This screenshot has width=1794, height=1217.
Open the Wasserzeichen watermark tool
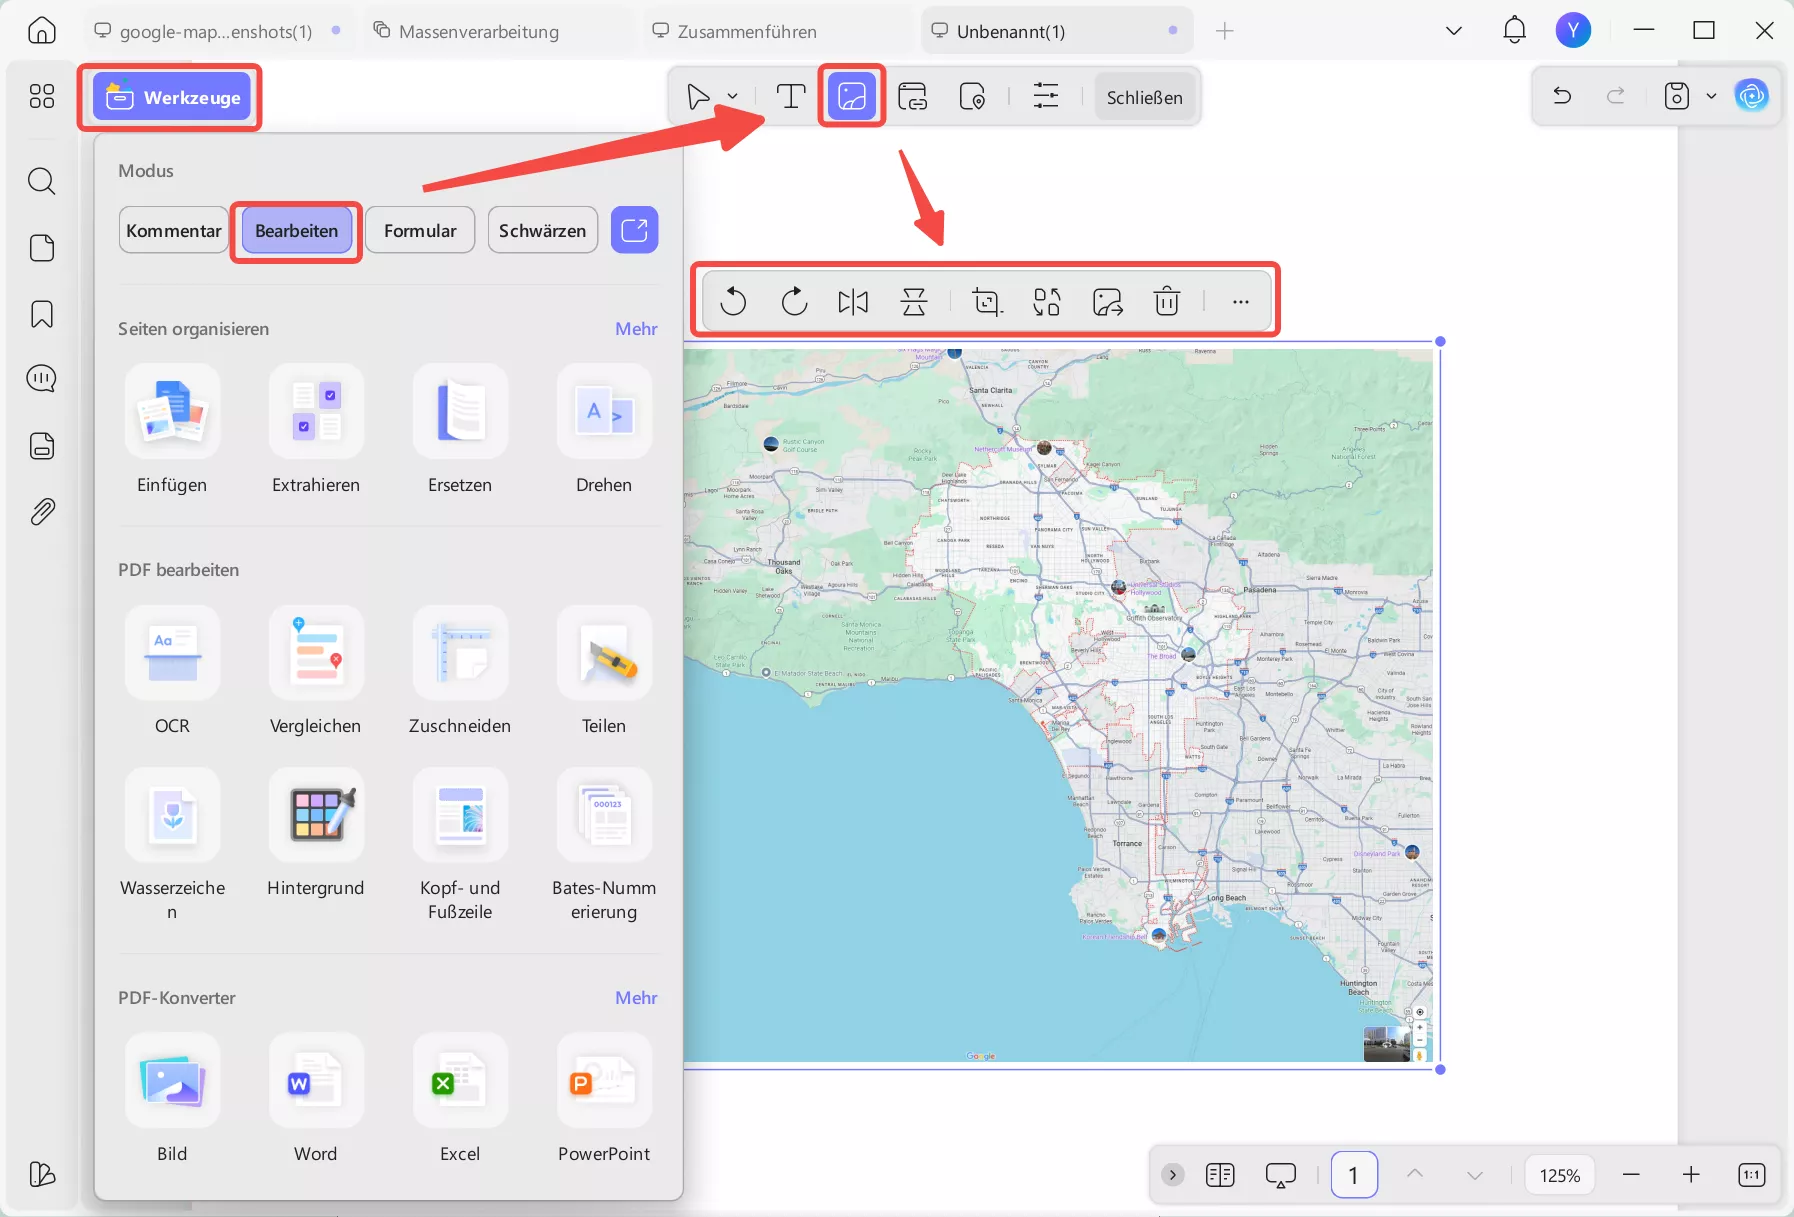point(172,845)
